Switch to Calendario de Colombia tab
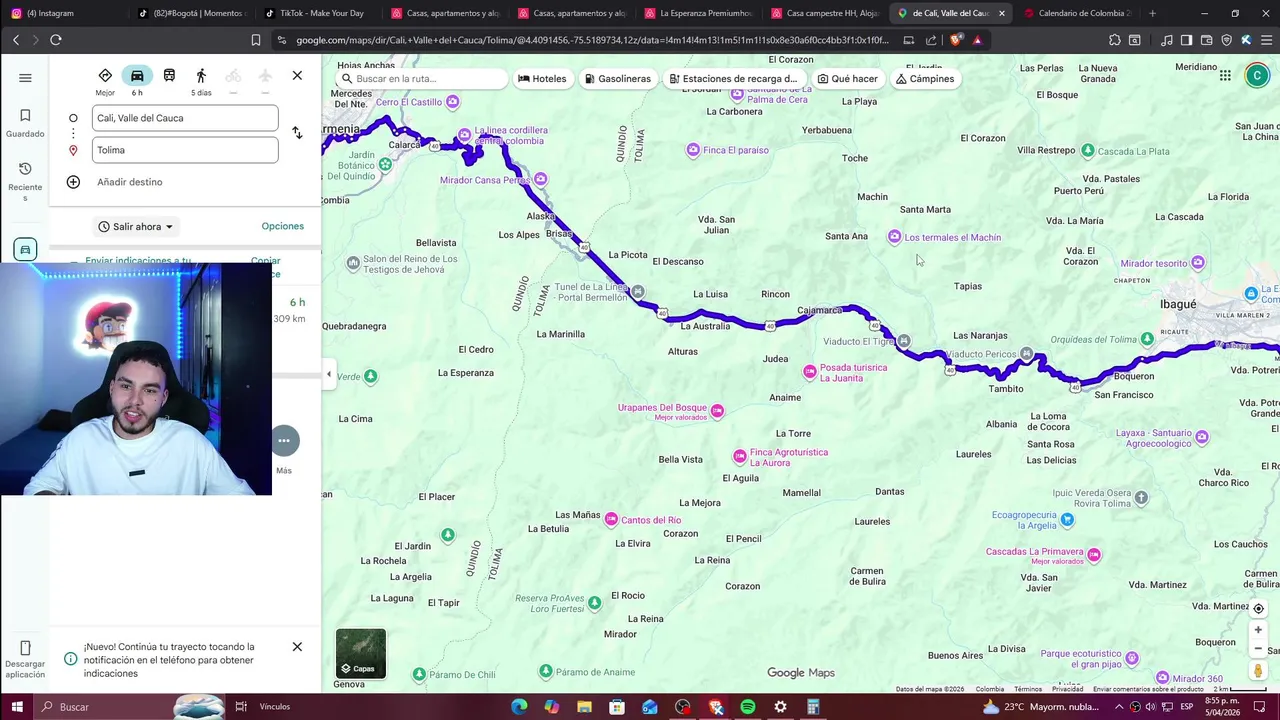Image resolution: width=1280 pixels, height=720 pixels. [1078, 13]
